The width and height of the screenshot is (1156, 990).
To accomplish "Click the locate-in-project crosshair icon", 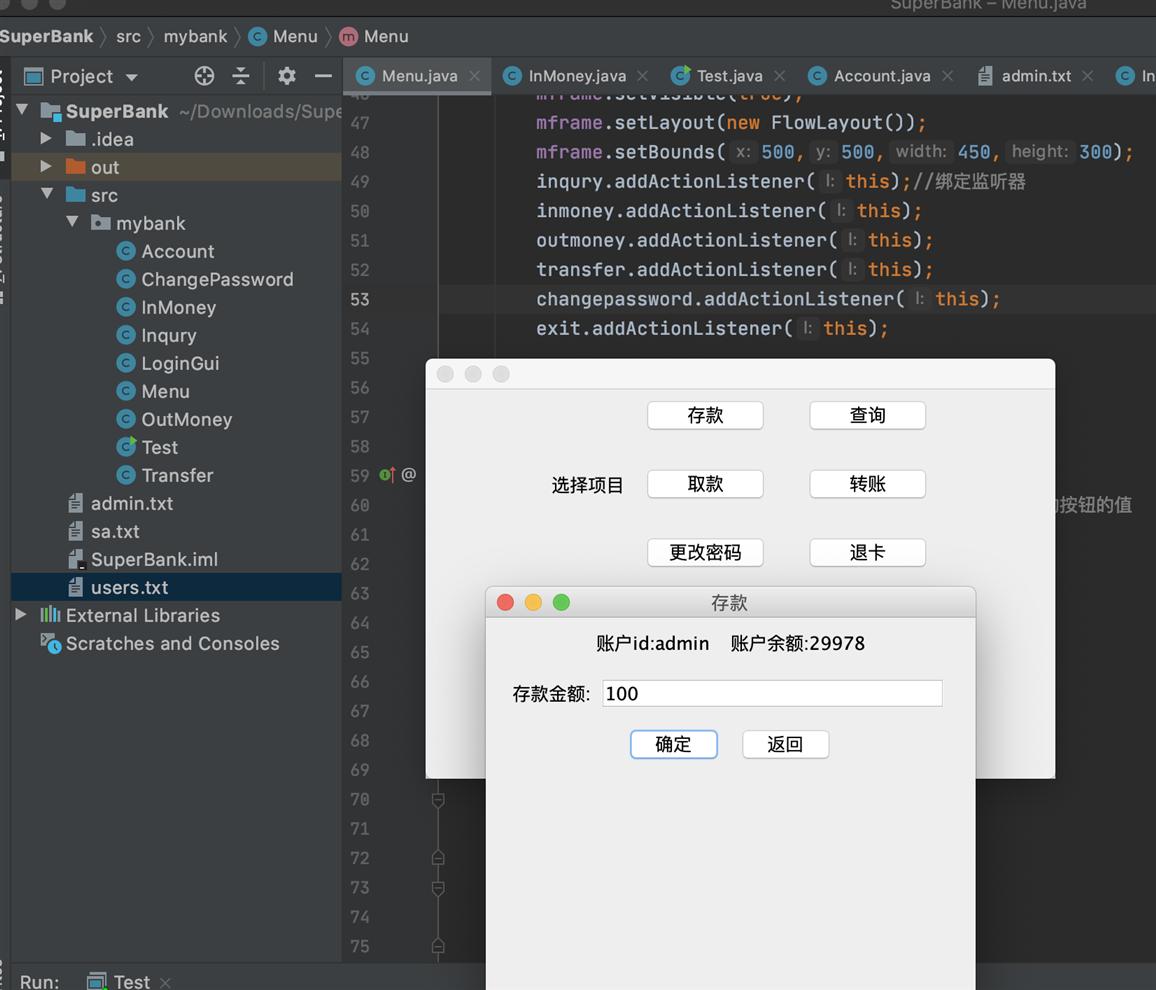I will coord(204,76).
